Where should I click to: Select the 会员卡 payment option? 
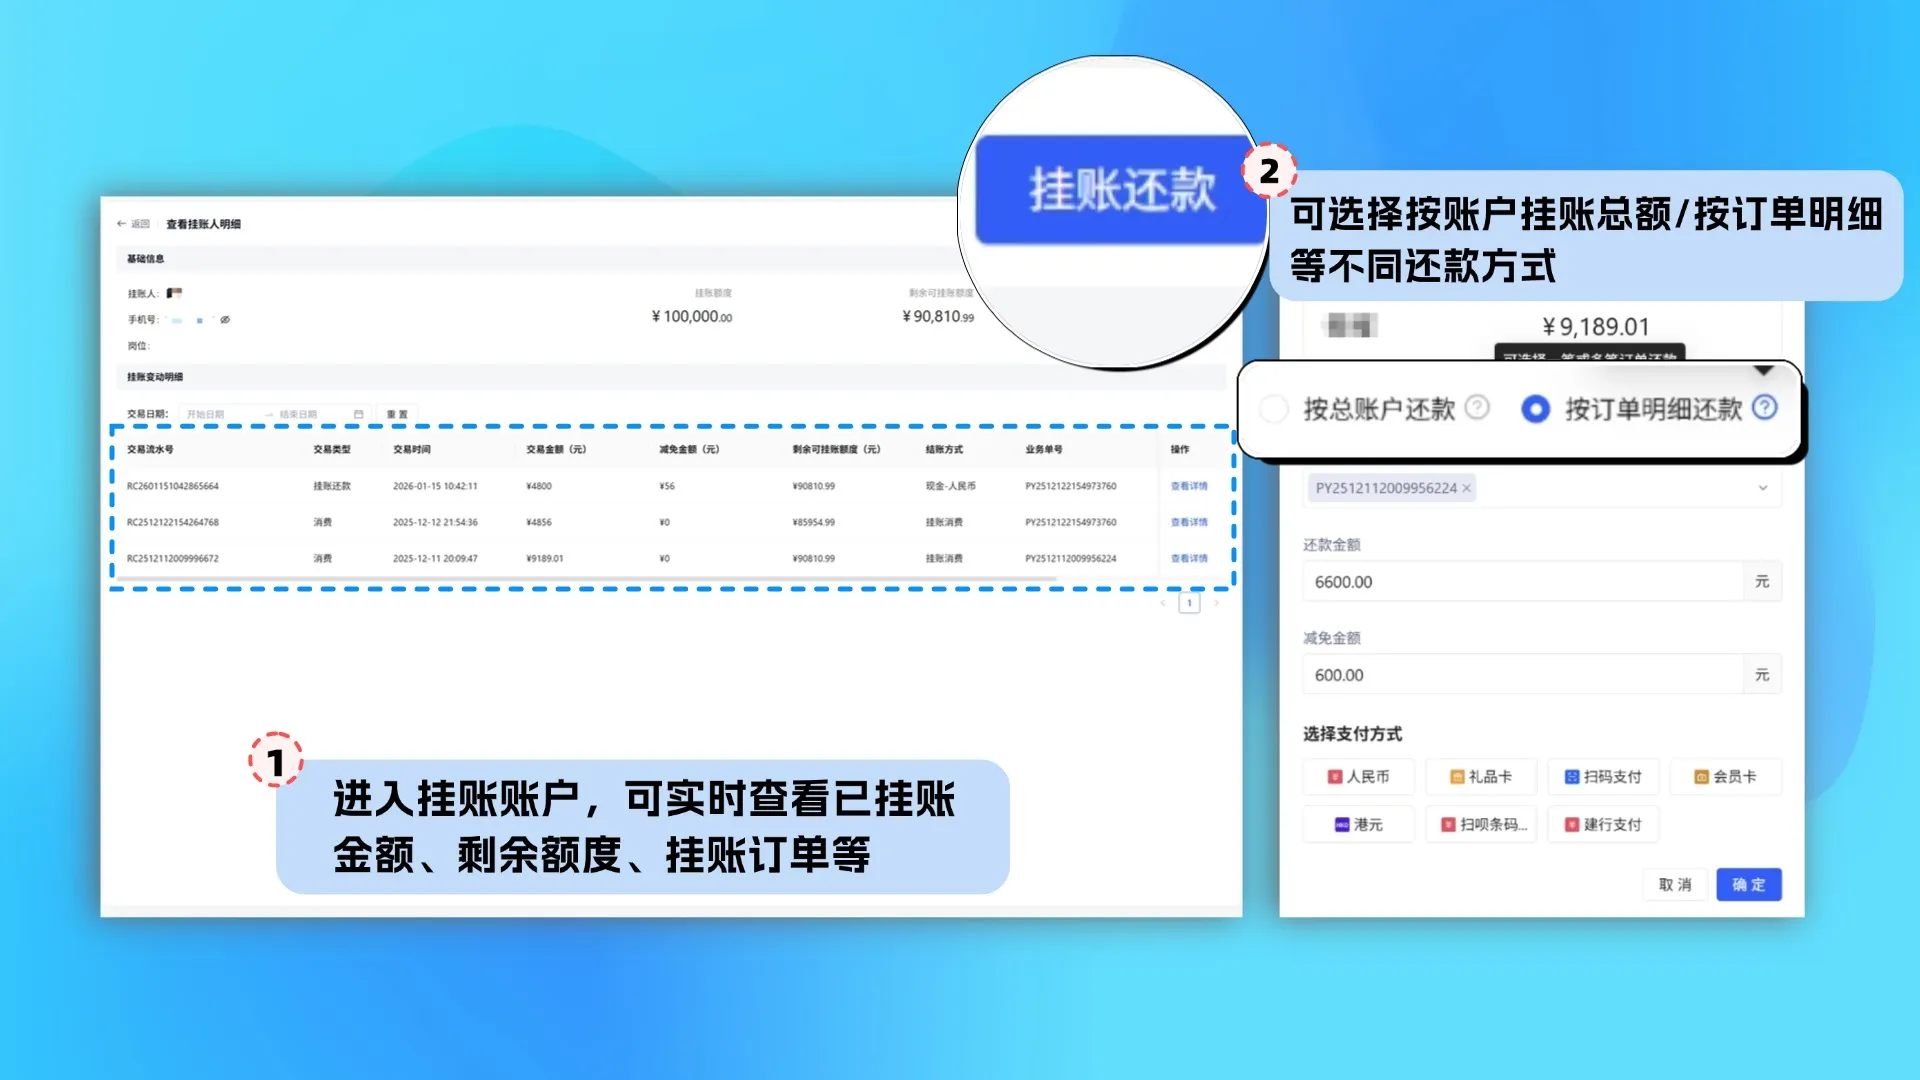click(x=1725, y=776)
